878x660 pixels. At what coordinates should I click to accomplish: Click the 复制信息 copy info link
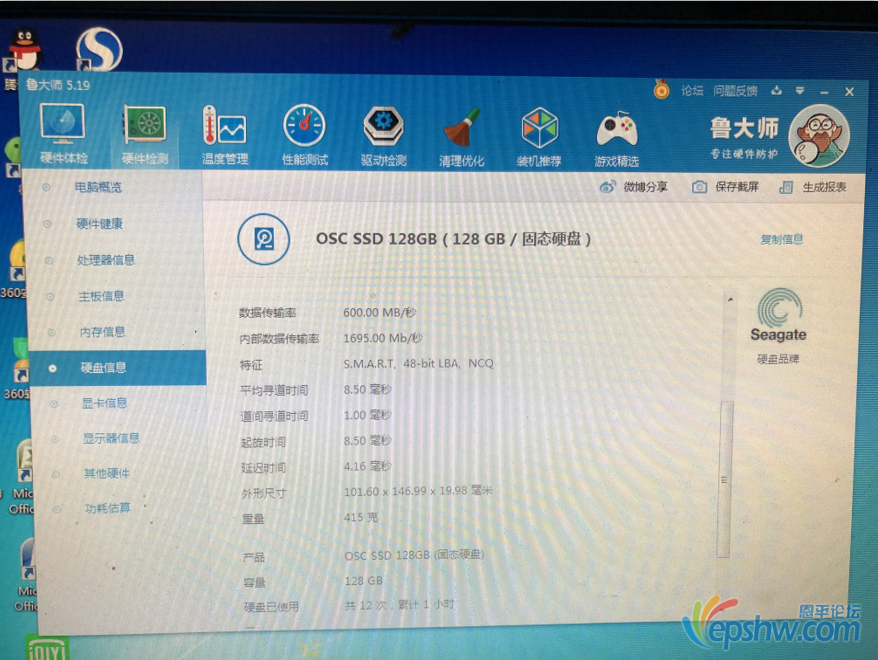[782, 240]
